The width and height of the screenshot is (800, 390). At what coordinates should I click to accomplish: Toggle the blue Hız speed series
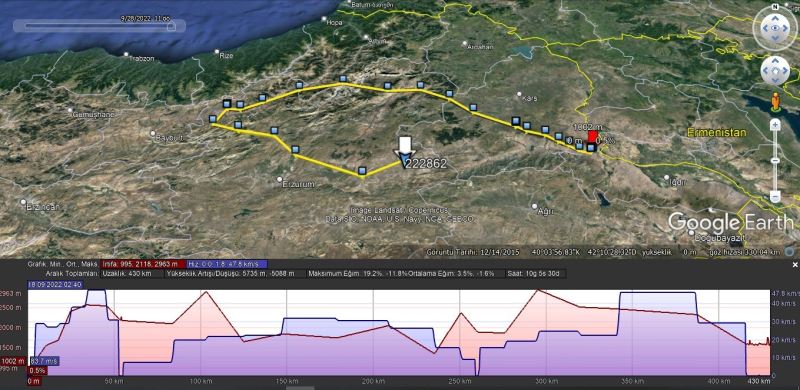(228, 264)
